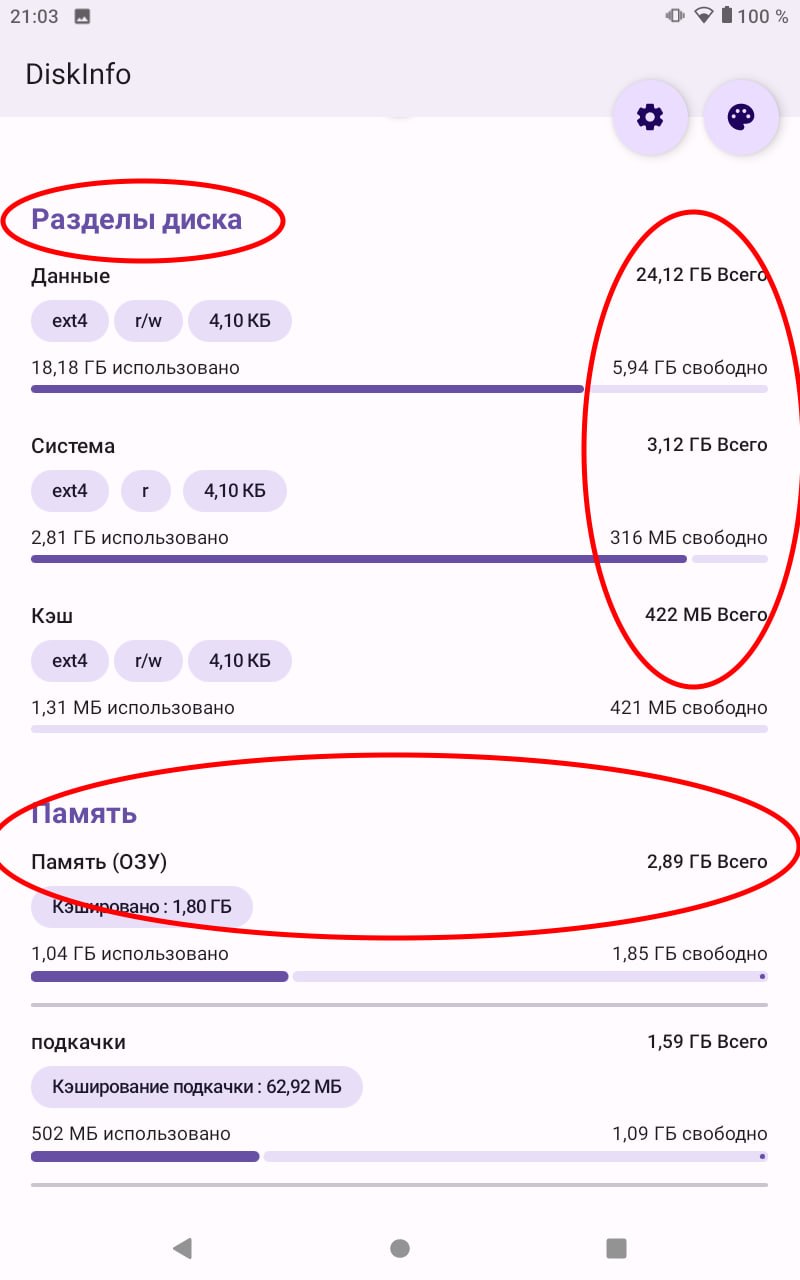Image resolution: width=800 pixels, height=1280 pixels.
Task: Select the ext4 chip under Данные
Action: tap(70, 321)
